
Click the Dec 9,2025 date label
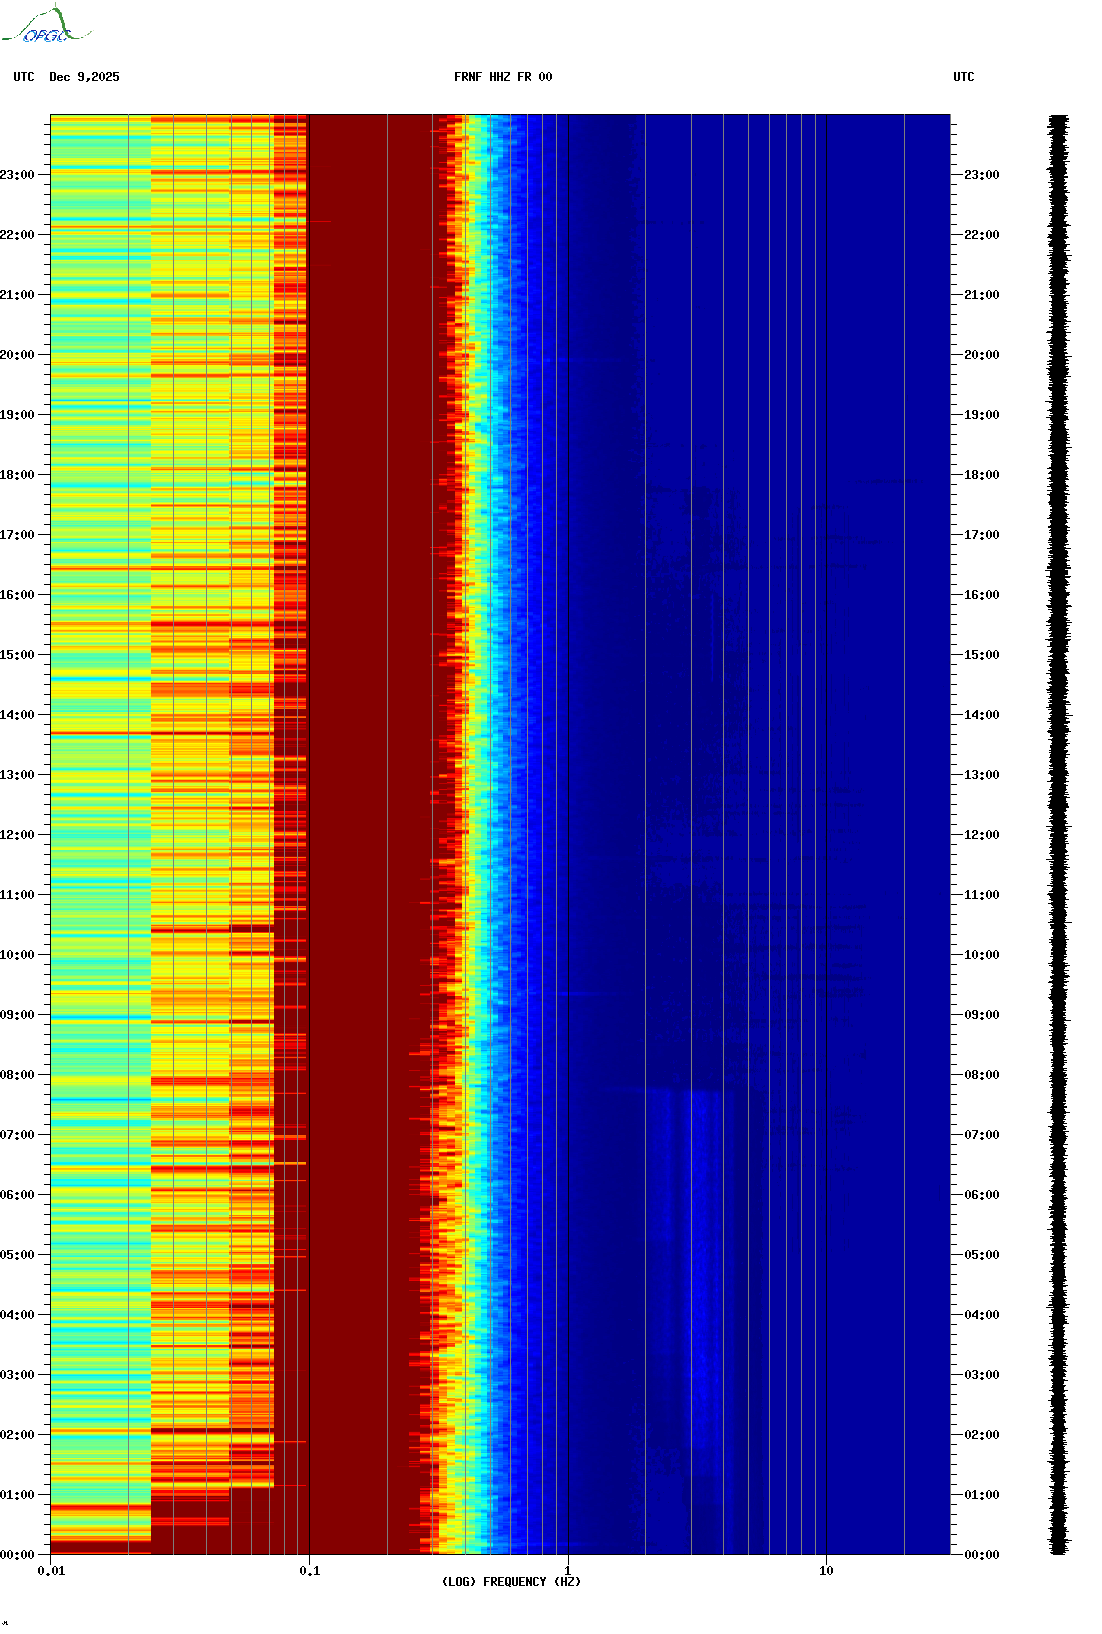pyautogui.click(x=84, y=77)
